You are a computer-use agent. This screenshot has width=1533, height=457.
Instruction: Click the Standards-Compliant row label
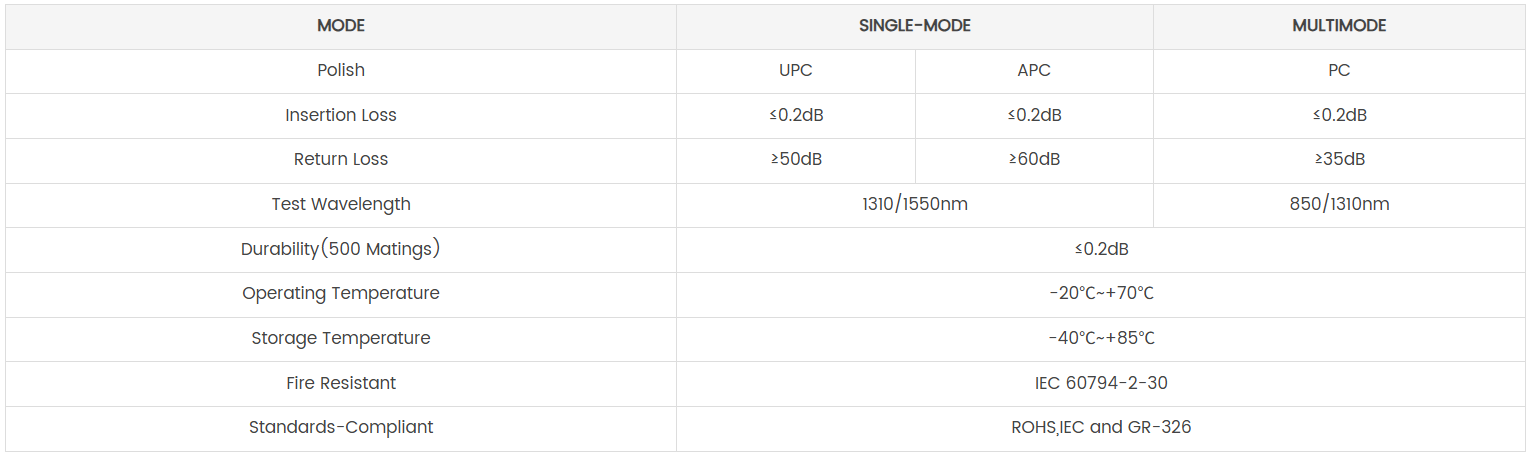[x=341, y=428]
